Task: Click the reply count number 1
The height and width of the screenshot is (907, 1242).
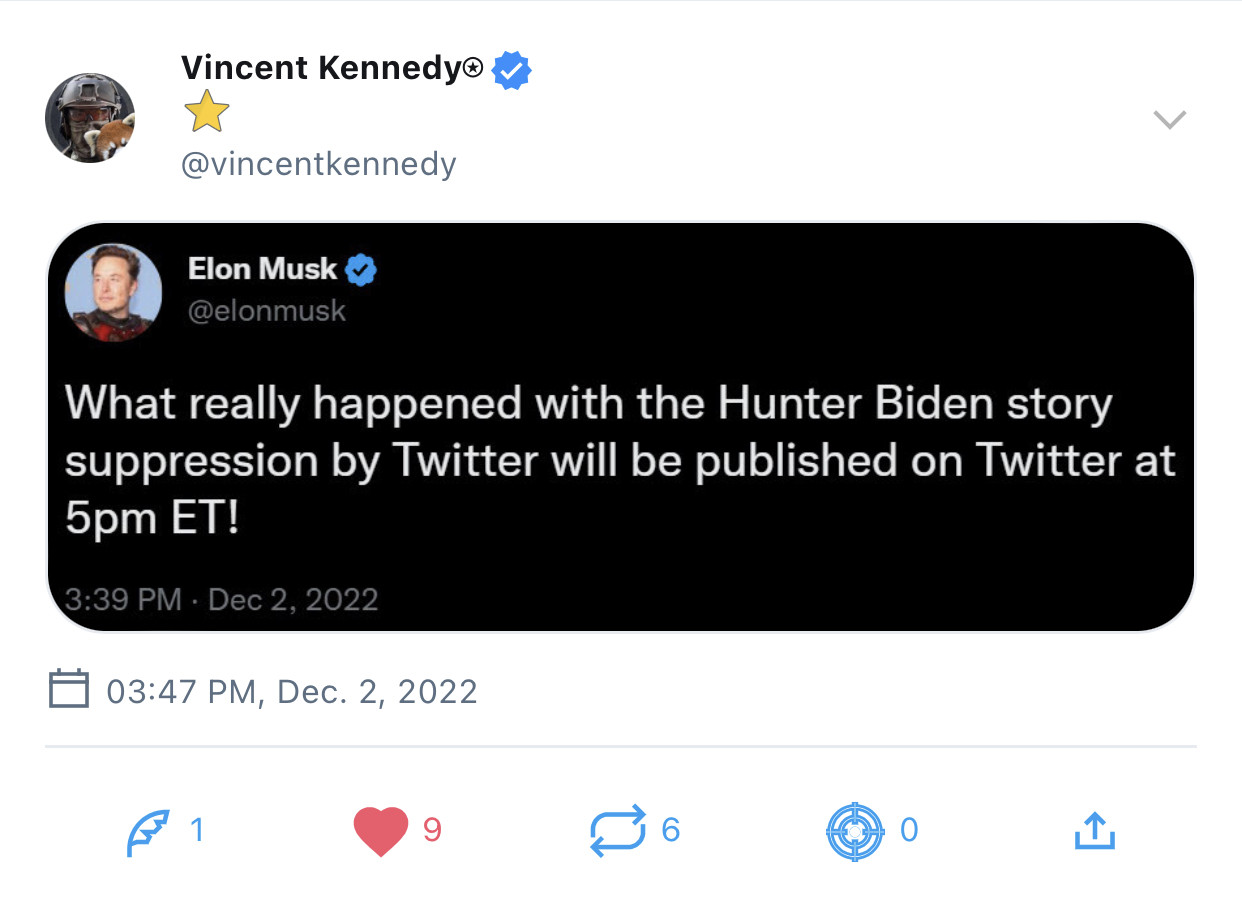Action: tap(197, 830)
